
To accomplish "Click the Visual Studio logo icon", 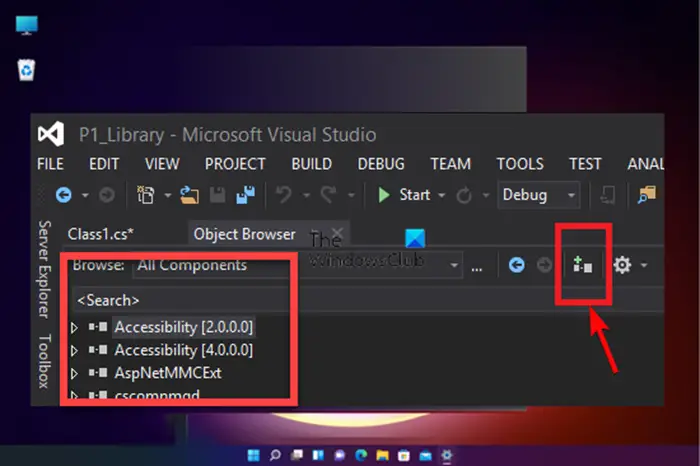I will (51, 134).
